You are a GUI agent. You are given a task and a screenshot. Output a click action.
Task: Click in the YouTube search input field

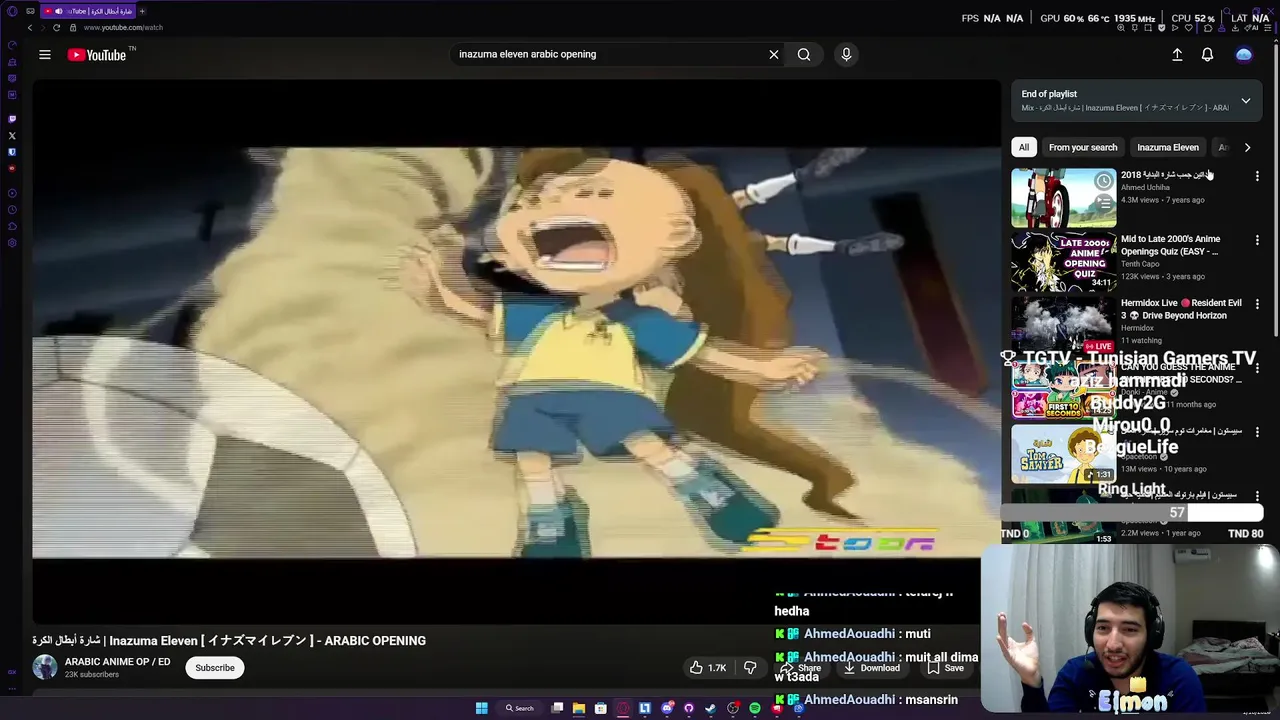(610, 55)
